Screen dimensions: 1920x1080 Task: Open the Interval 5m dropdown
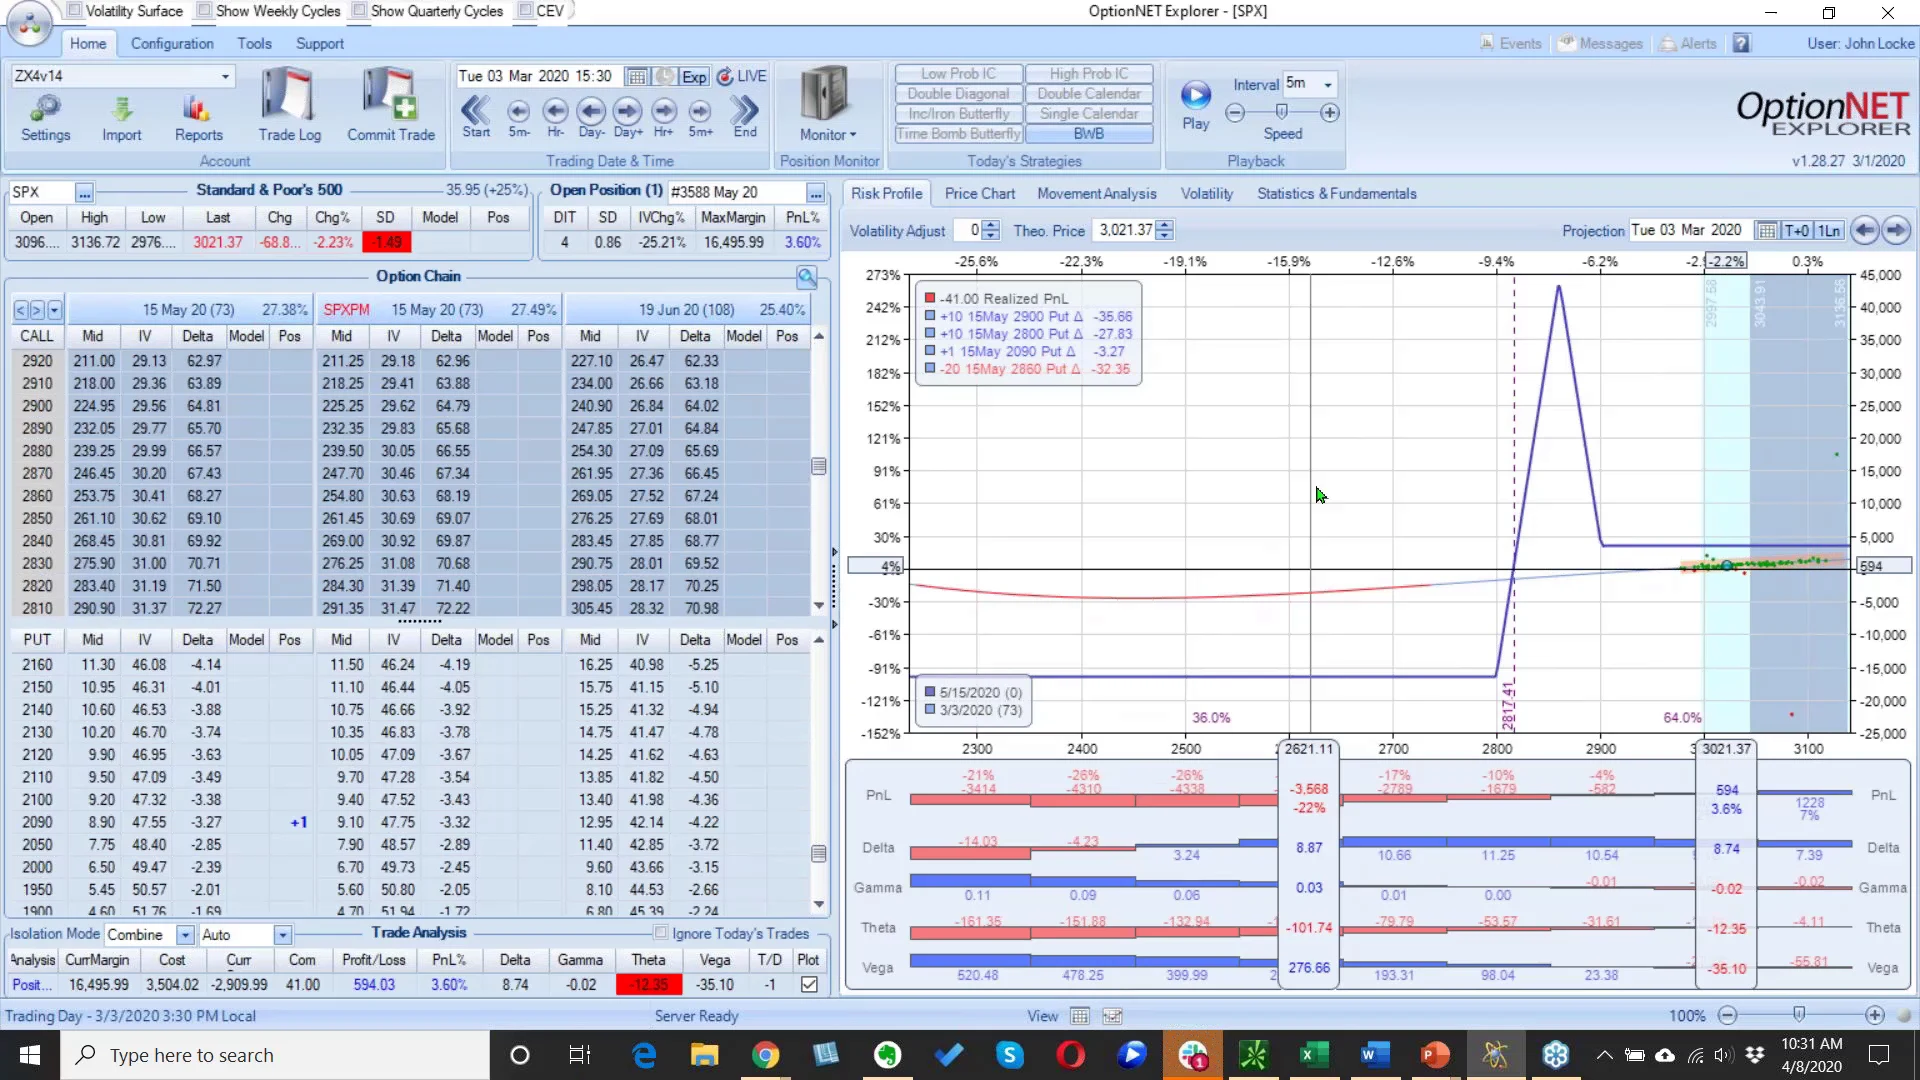pos(1328,84)
